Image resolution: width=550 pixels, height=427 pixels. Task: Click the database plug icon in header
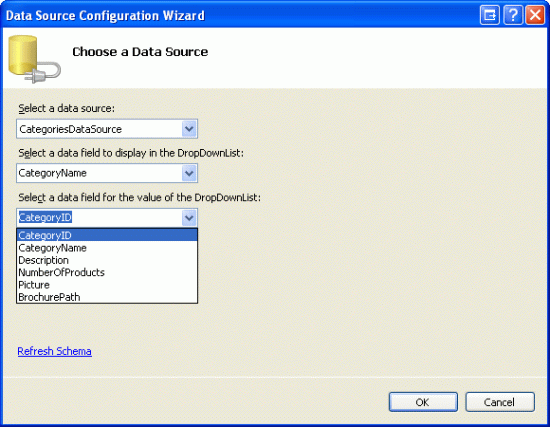pyautogui.click(x=34, y=59)
